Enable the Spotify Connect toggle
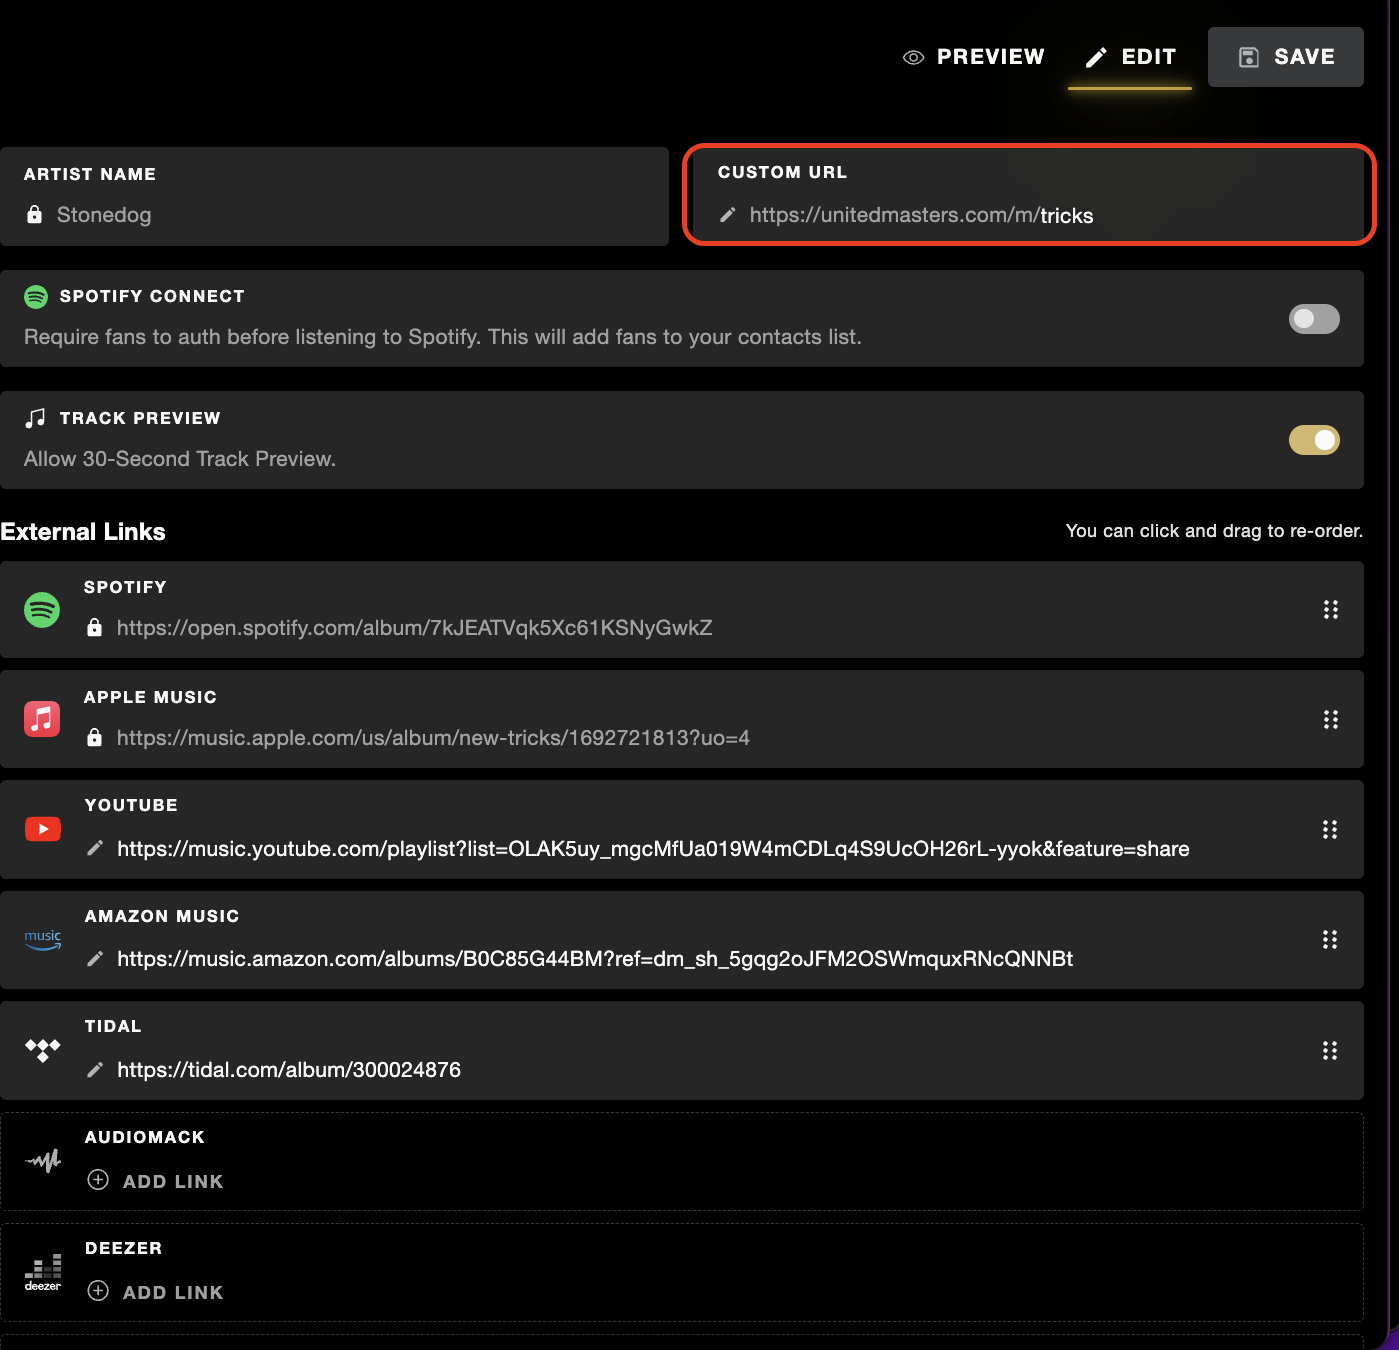This screenshot has height=1350, width=1399. pyautogui.click(x=1314, y=319)
